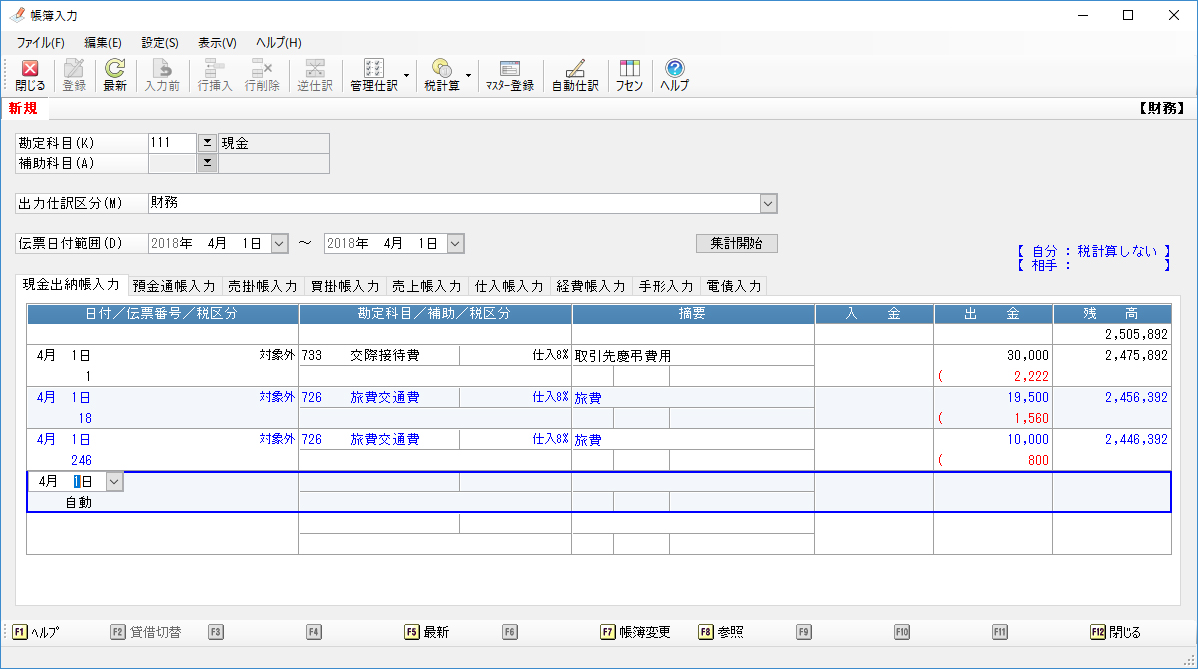Select the 現金出納帳入力 tab

[71, 285]
